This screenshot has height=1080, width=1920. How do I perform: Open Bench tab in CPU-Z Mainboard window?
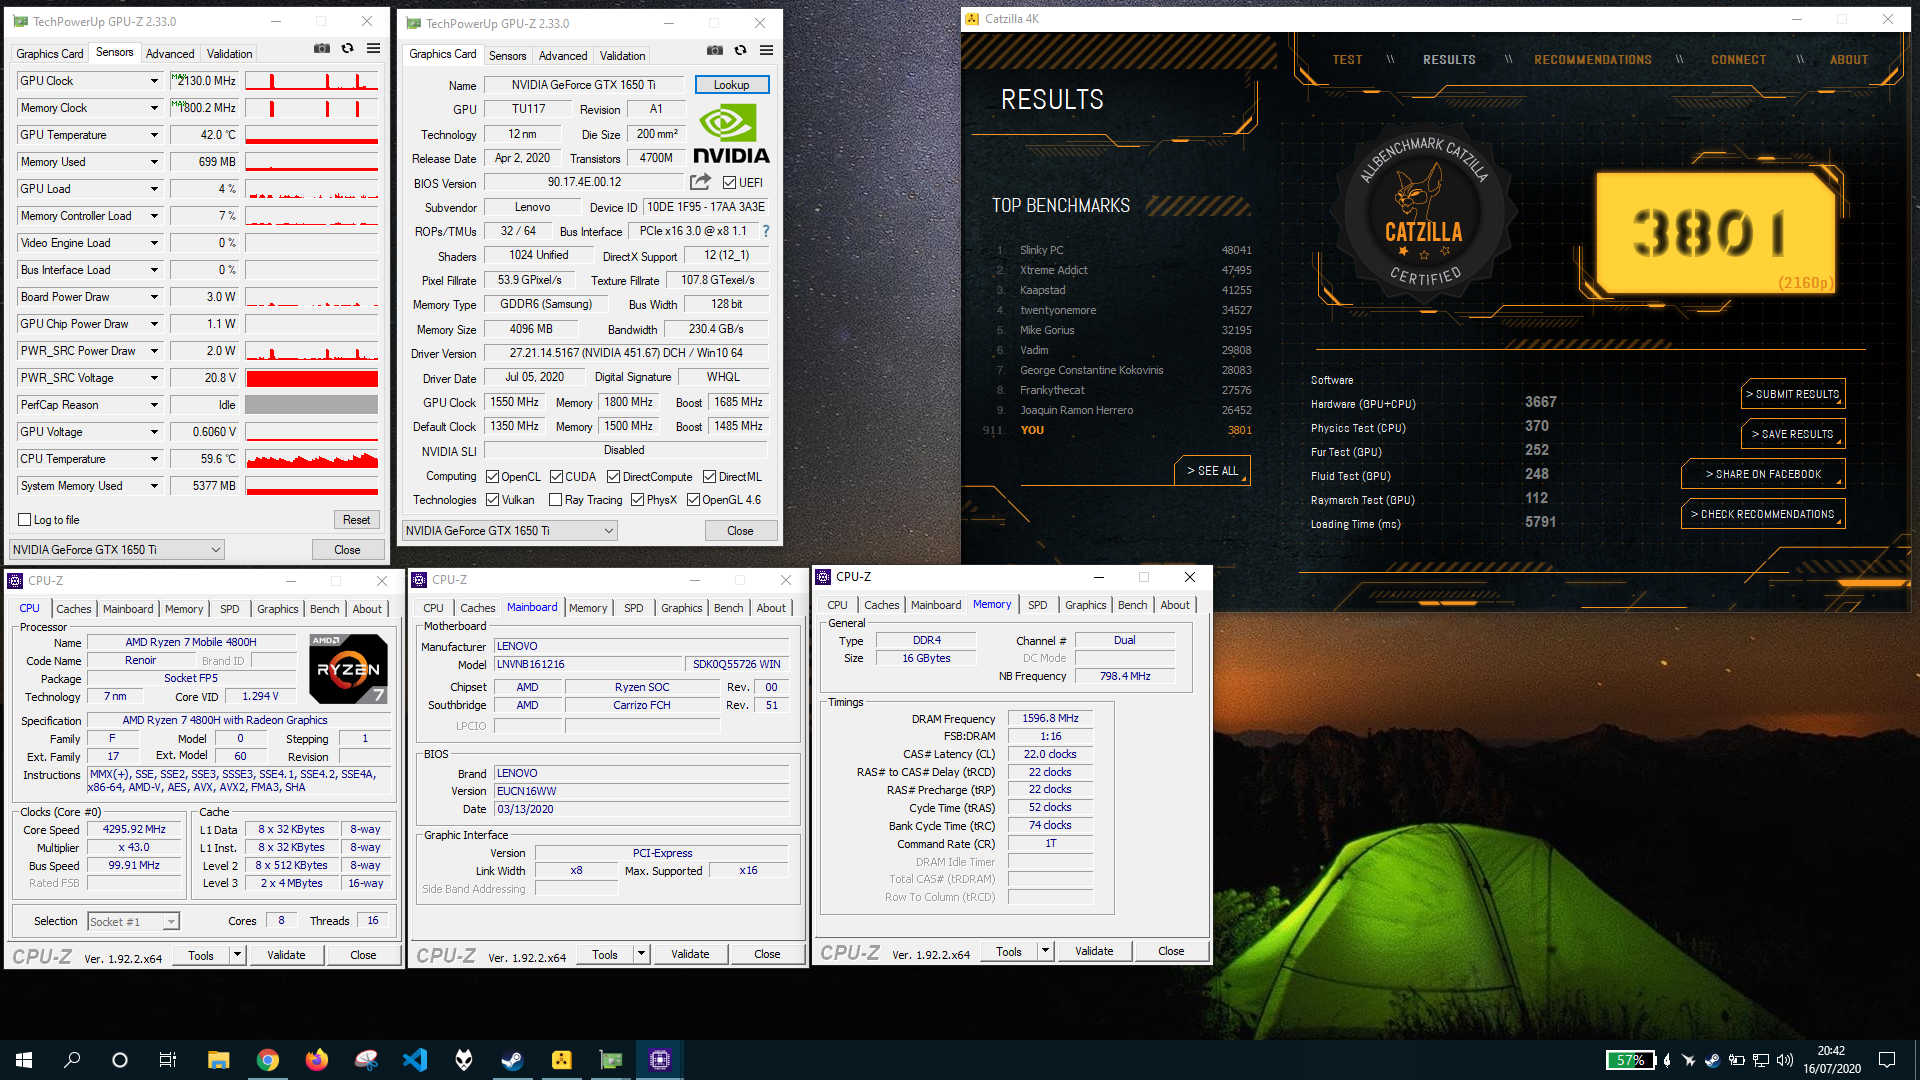(x=729, y=608)
